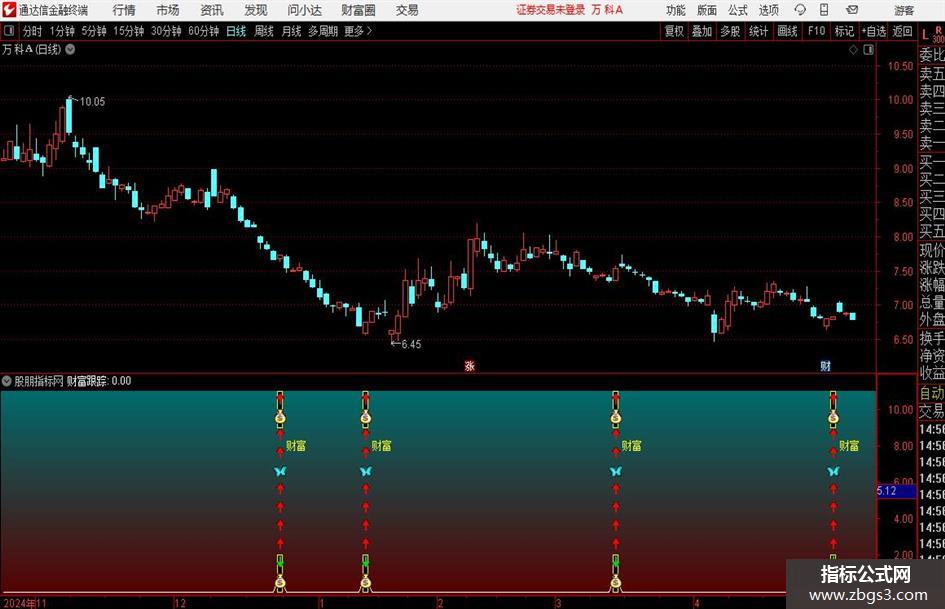Open the 交易 menu
The height and width of the screenshot is (609, 945).
(x=407, y=10)
